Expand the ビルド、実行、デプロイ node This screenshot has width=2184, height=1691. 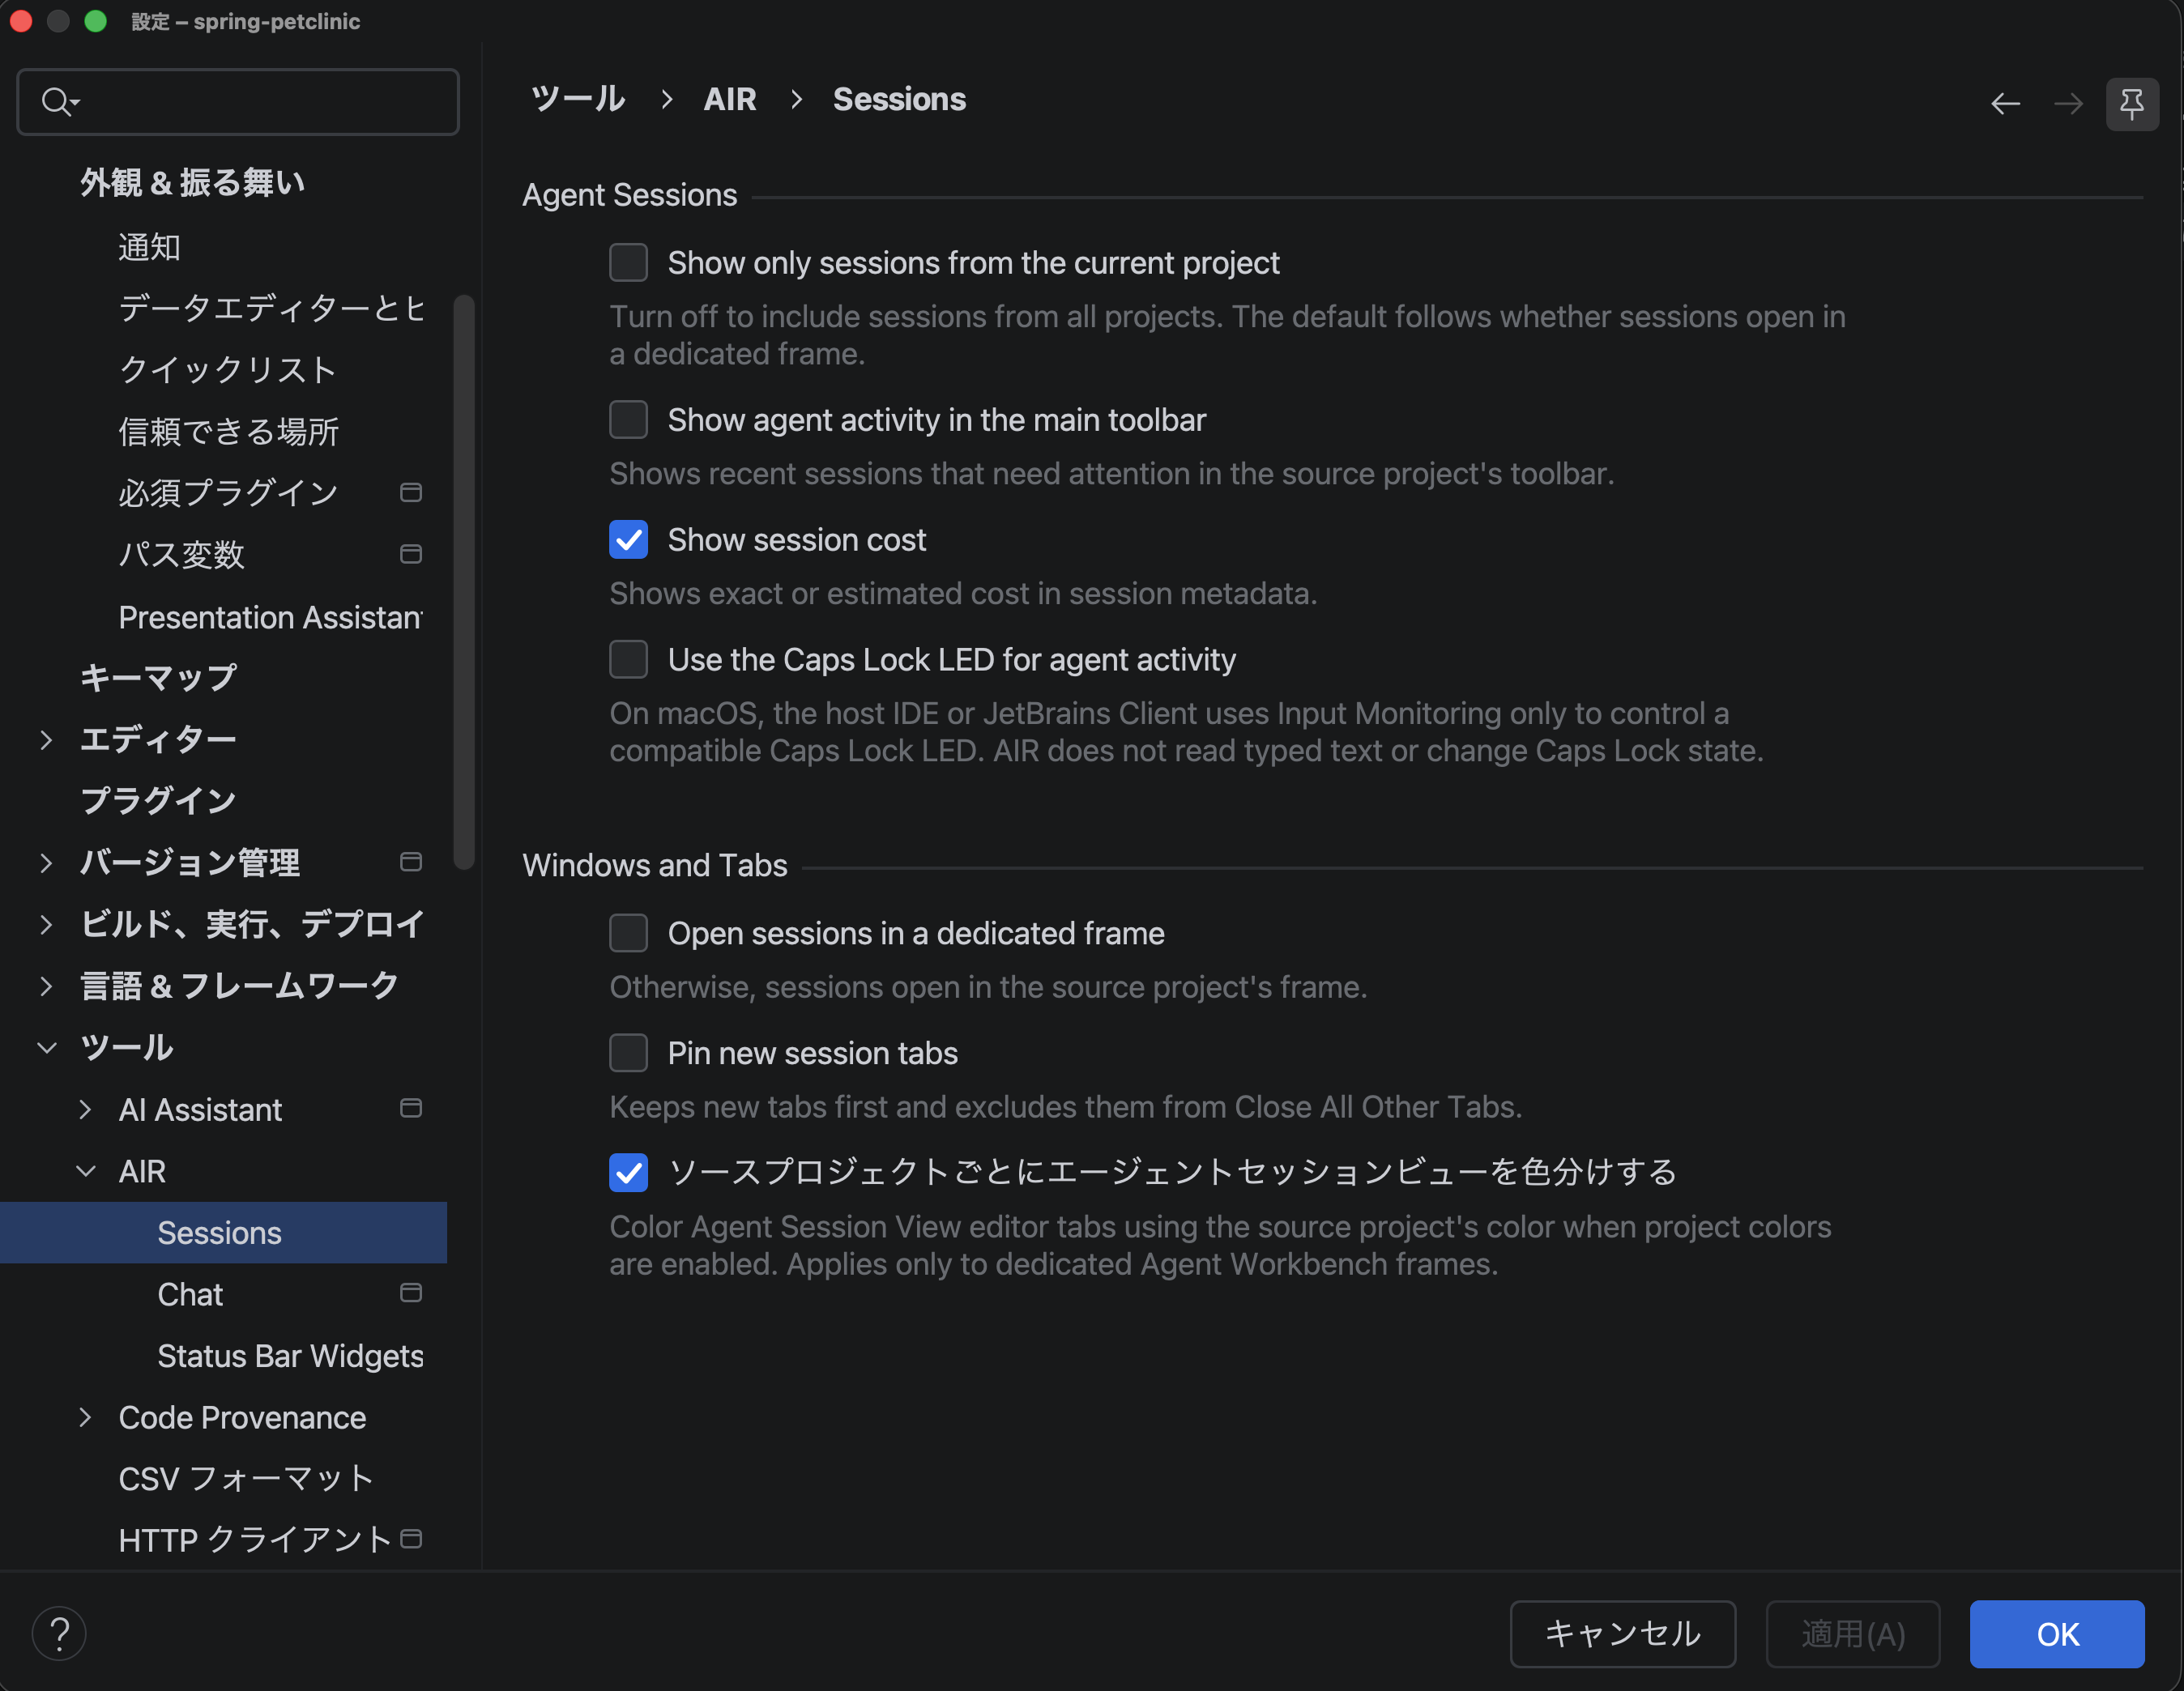[46, 925]
